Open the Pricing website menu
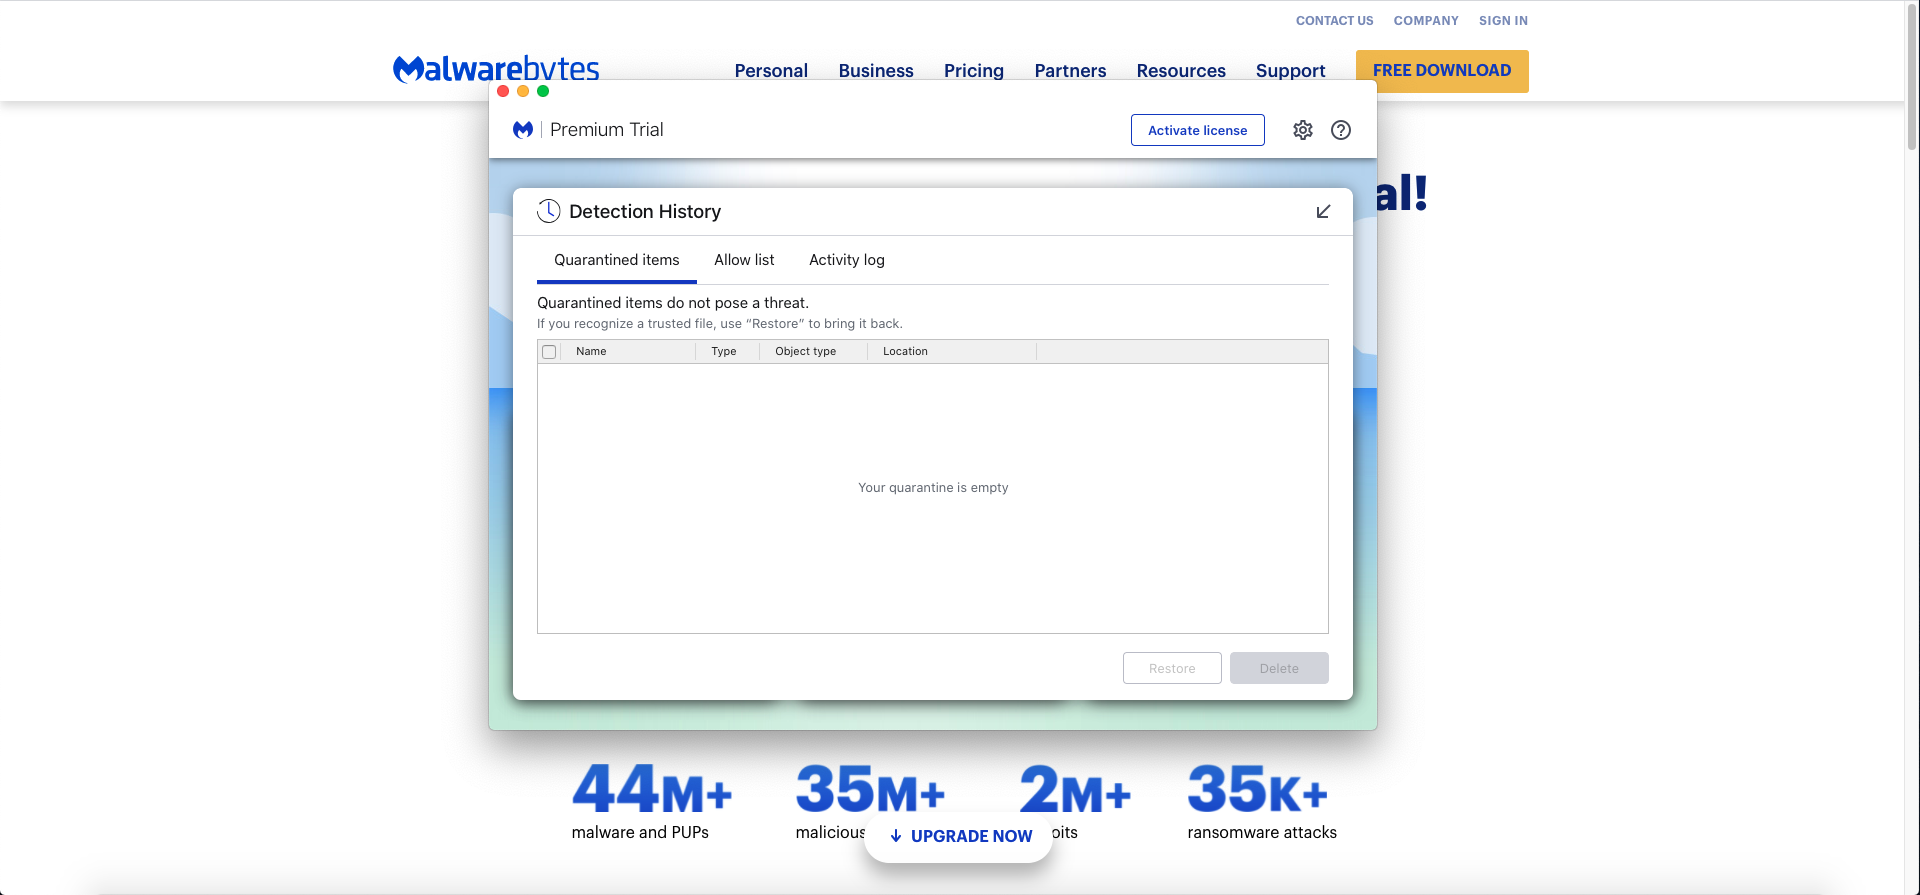 tap(974, 71)
